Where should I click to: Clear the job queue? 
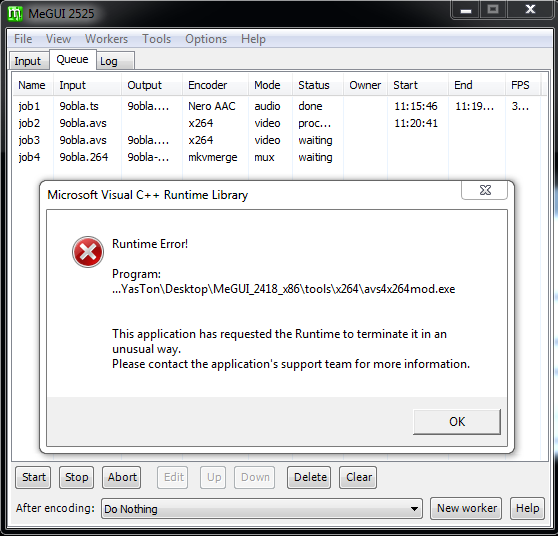[358, 477]
